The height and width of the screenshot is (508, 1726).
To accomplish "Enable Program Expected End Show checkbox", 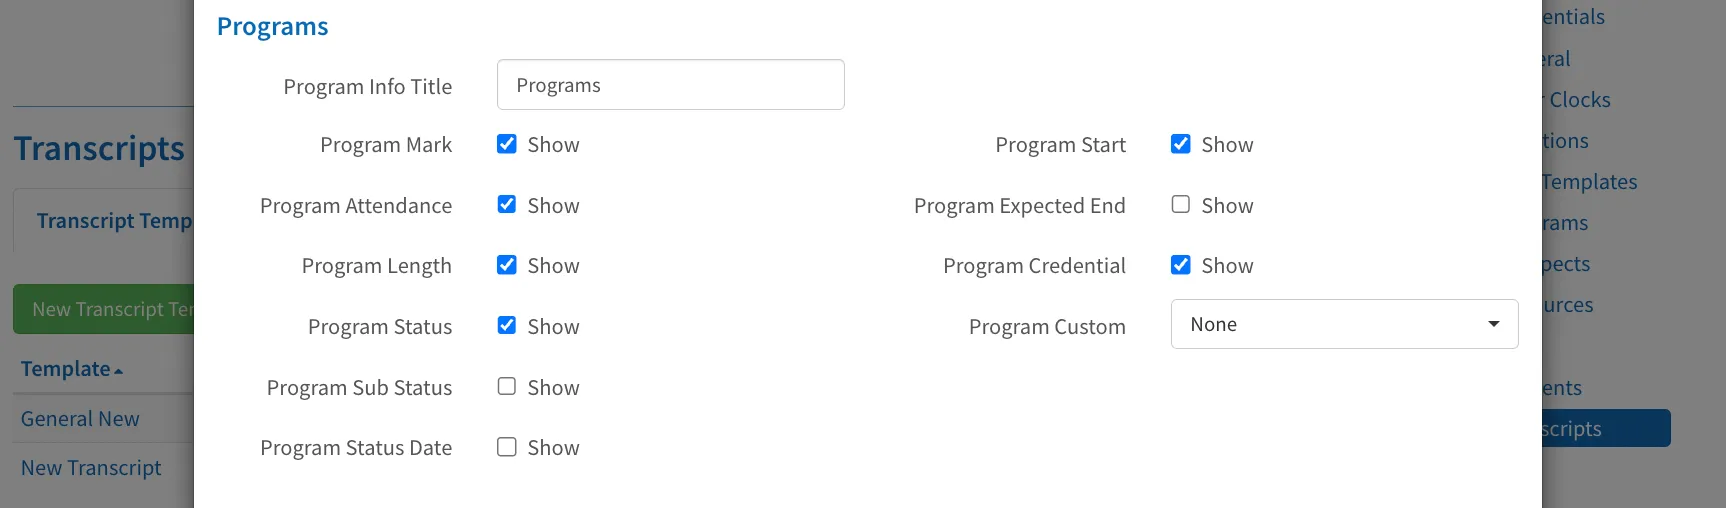I will 1181,204.
